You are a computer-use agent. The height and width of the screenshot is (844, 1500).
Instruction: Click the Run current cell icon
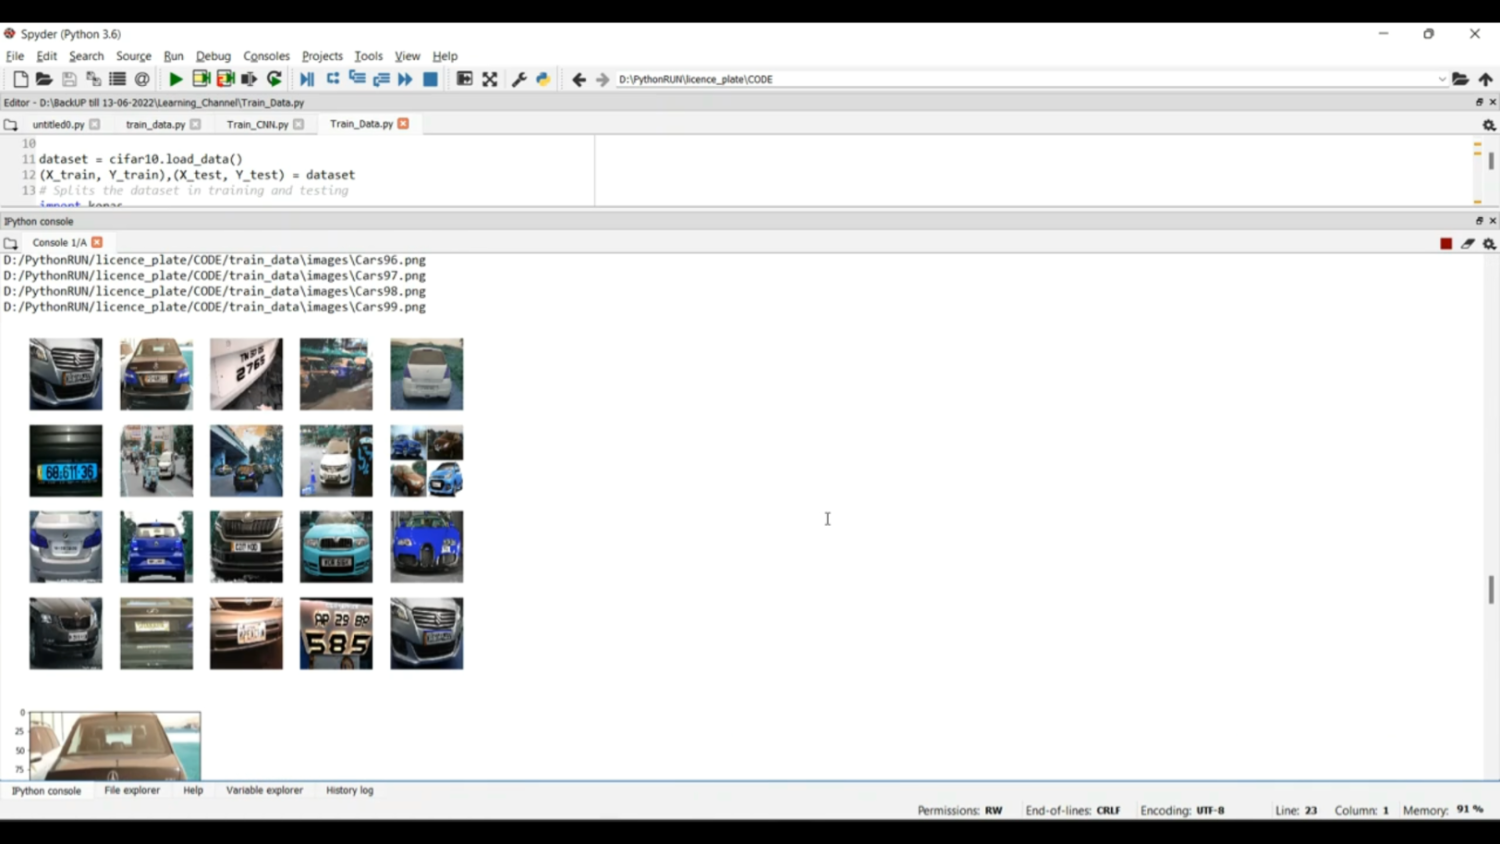[201, 79]
